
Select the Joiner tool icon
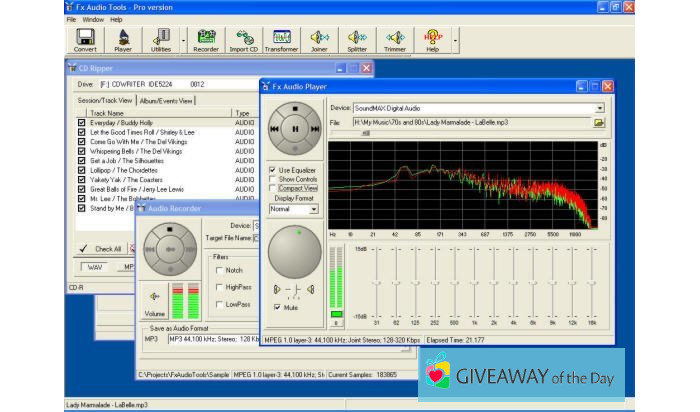coord(319,40)
